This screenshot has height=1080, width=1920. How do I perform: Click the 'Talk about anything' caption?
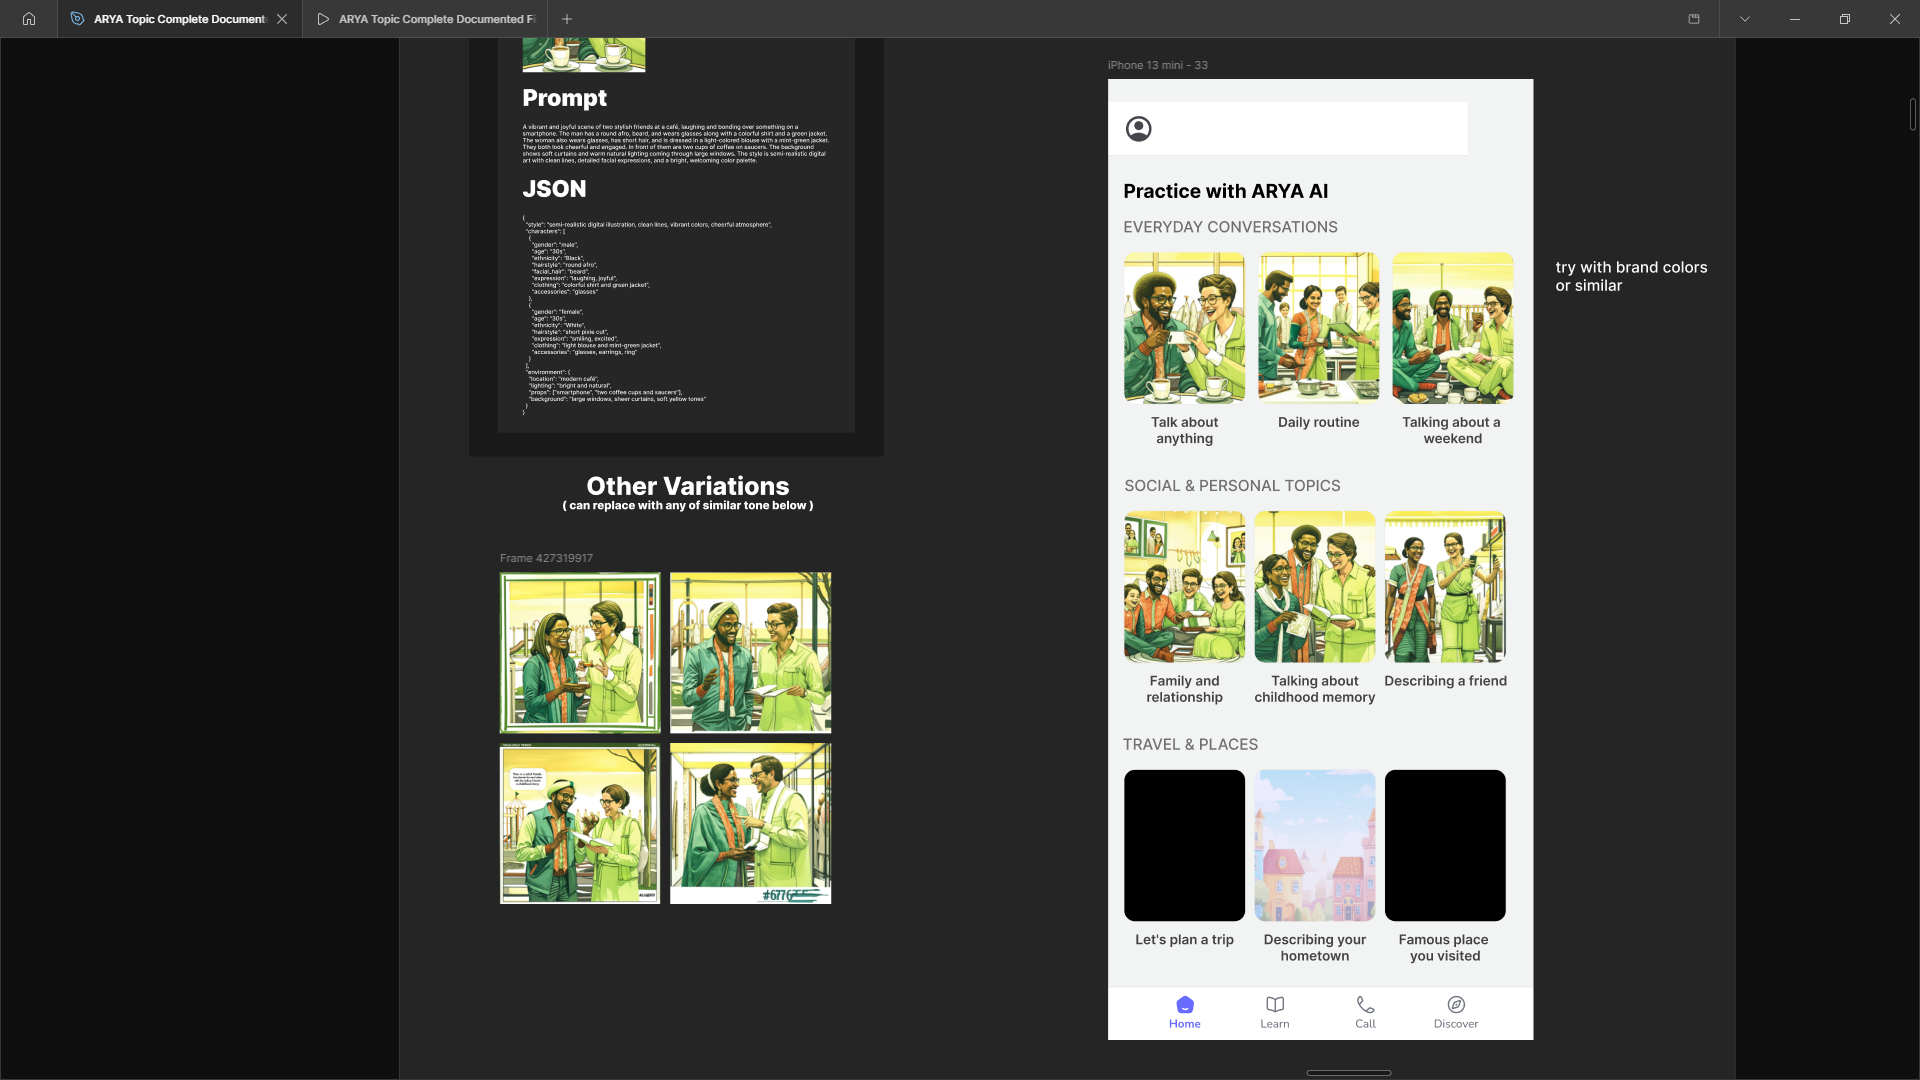tap(1184, 431)
